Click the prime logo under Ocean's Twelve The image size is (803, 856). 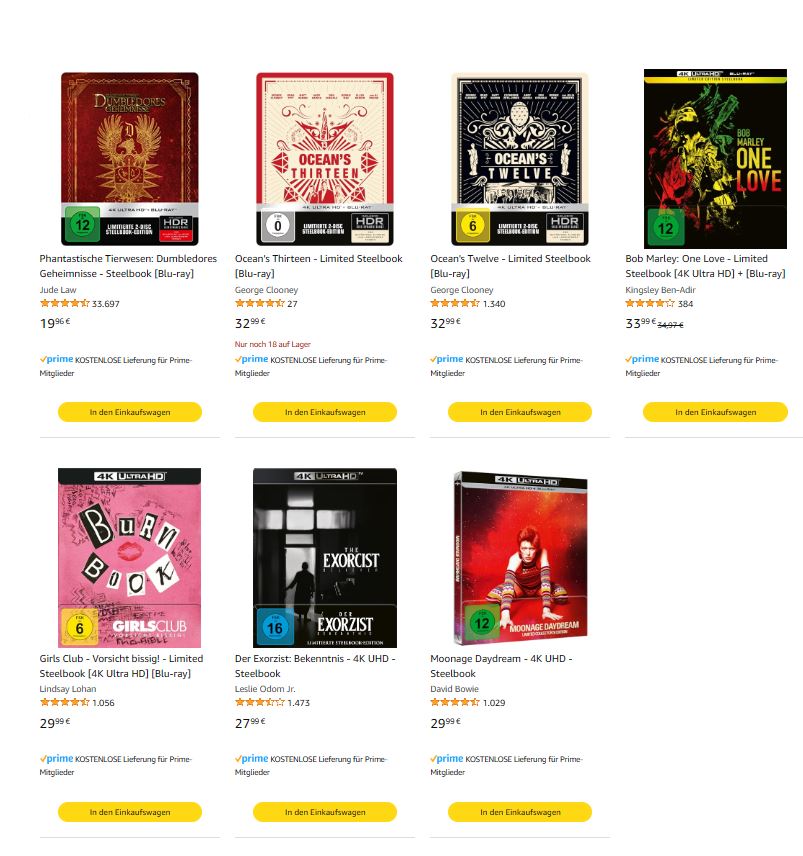(447, 359)
